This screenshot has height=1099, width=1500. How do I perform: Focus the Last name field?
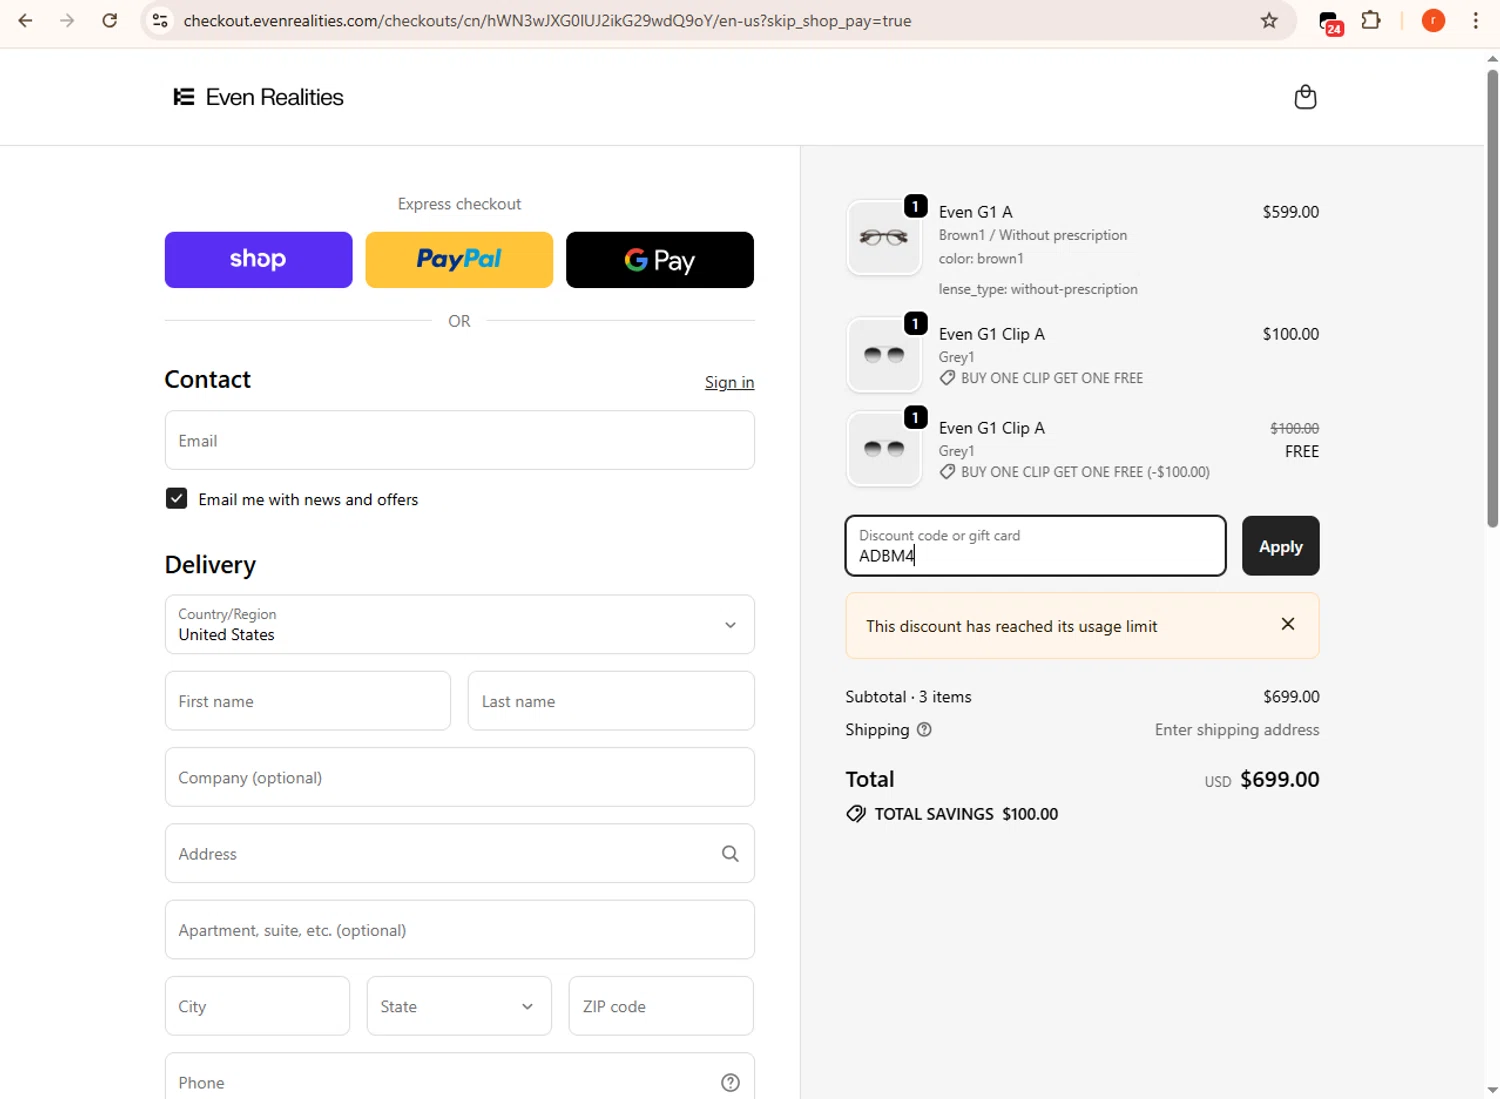pos(611,701)
